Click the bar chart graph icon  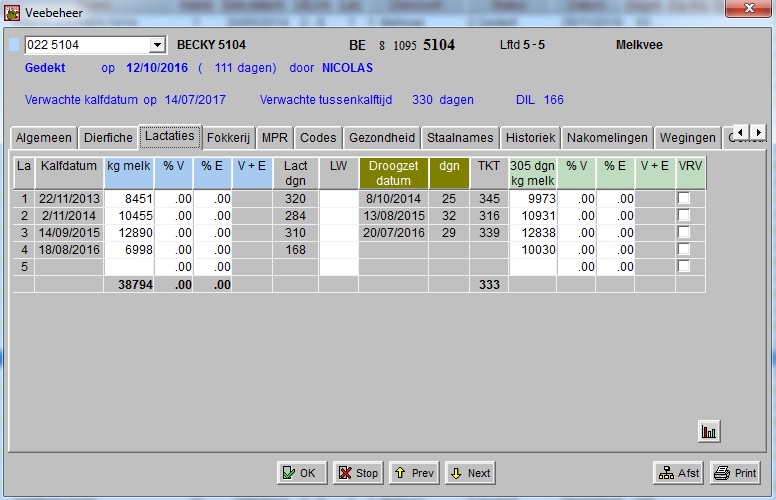pyautogui.click(x=710, y=432)
